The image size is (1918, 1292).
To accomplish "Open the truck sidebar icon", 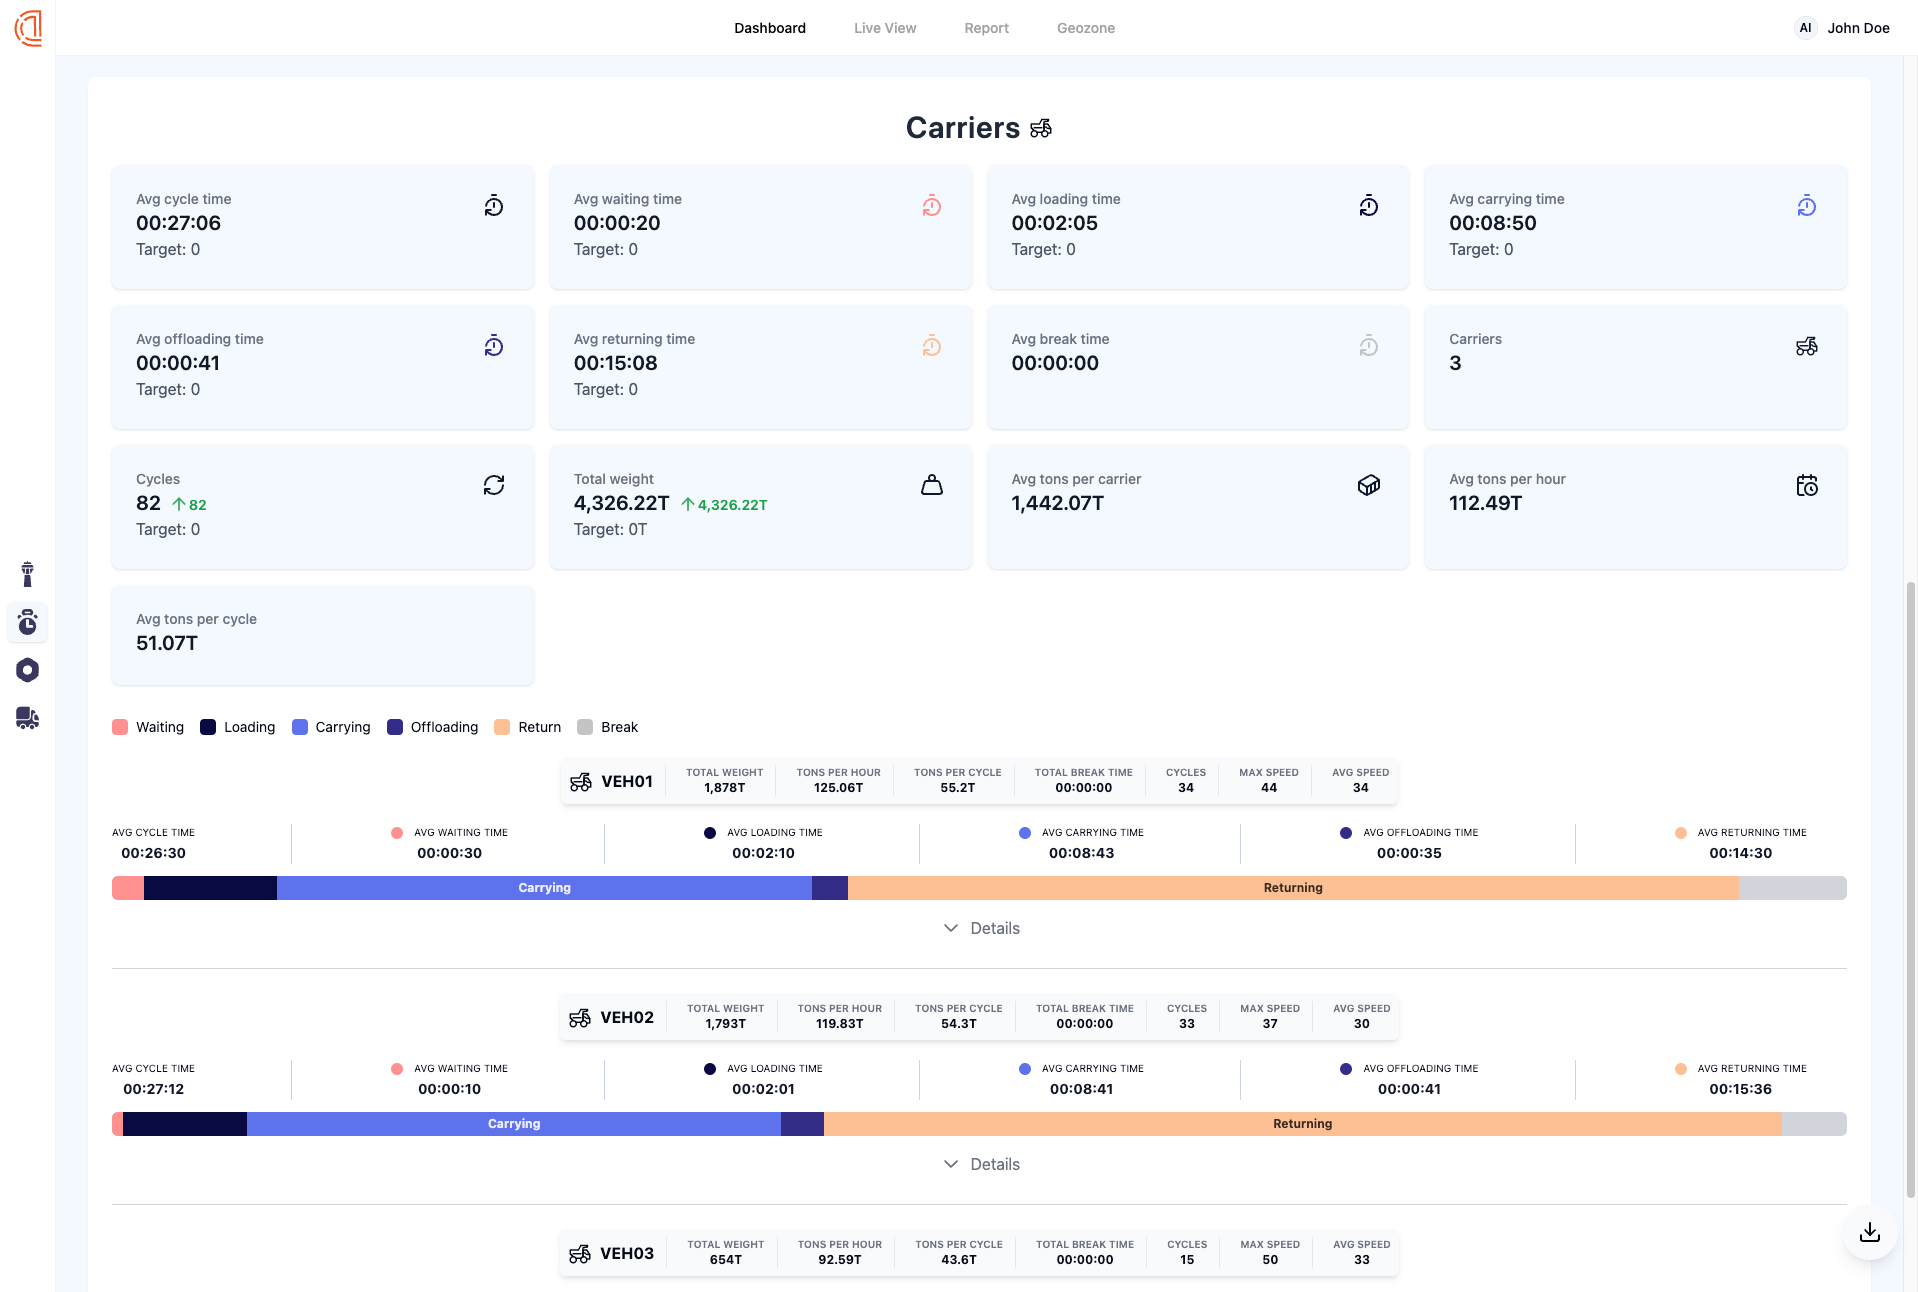I will 28,718.
